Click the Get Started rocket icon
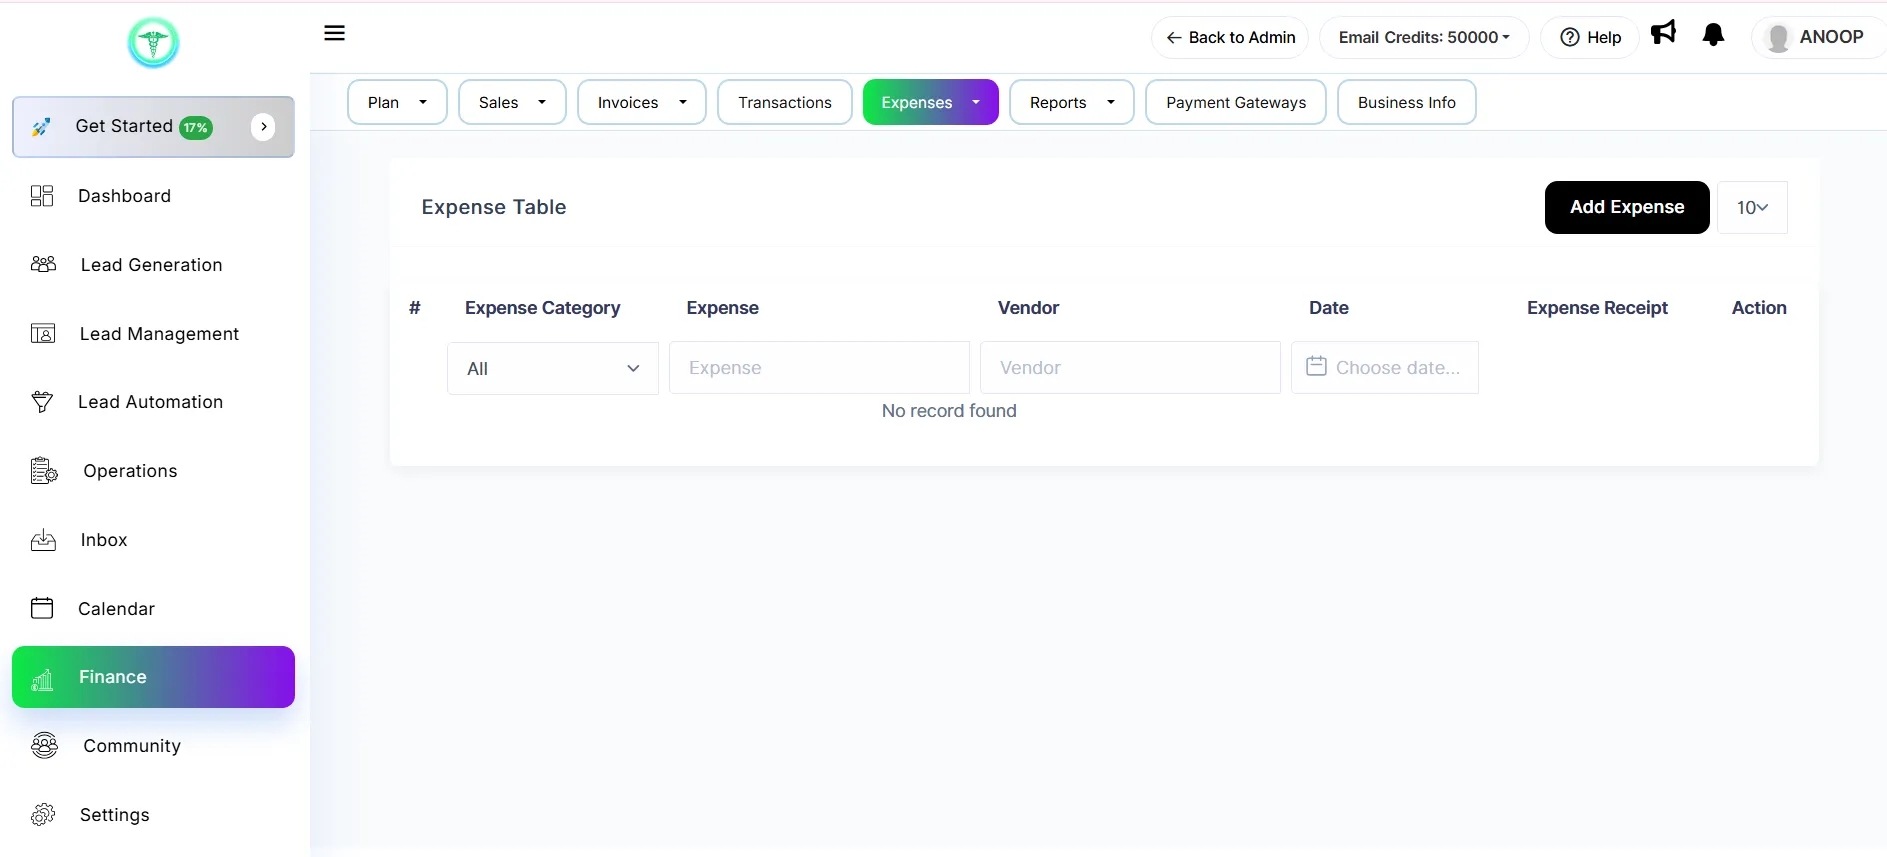 pos(41,127)
